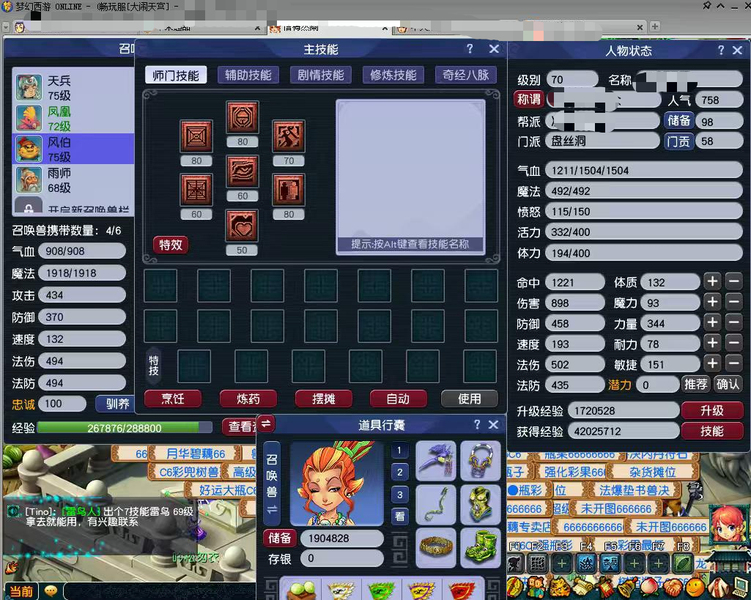Click the purple weapon in equipment slots
The height and width of the screenshot is (600, 751).
pos(436,462)
